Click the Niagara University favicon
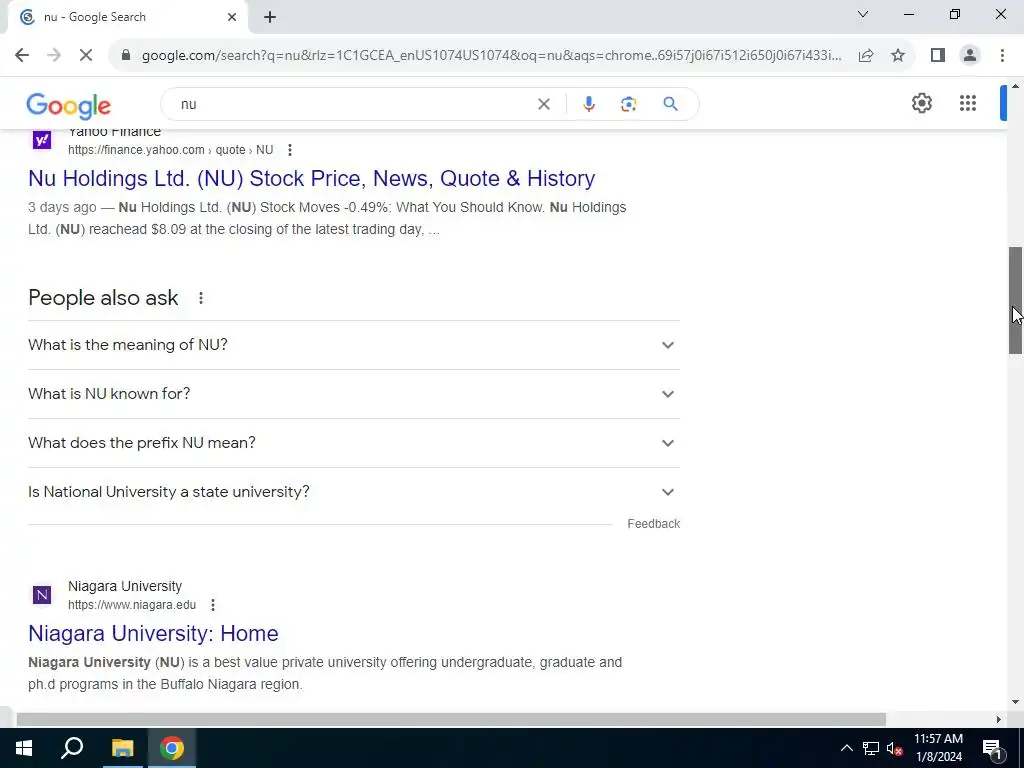The image size is (1024, 768). pyautogui.click(x=42, y=595)
